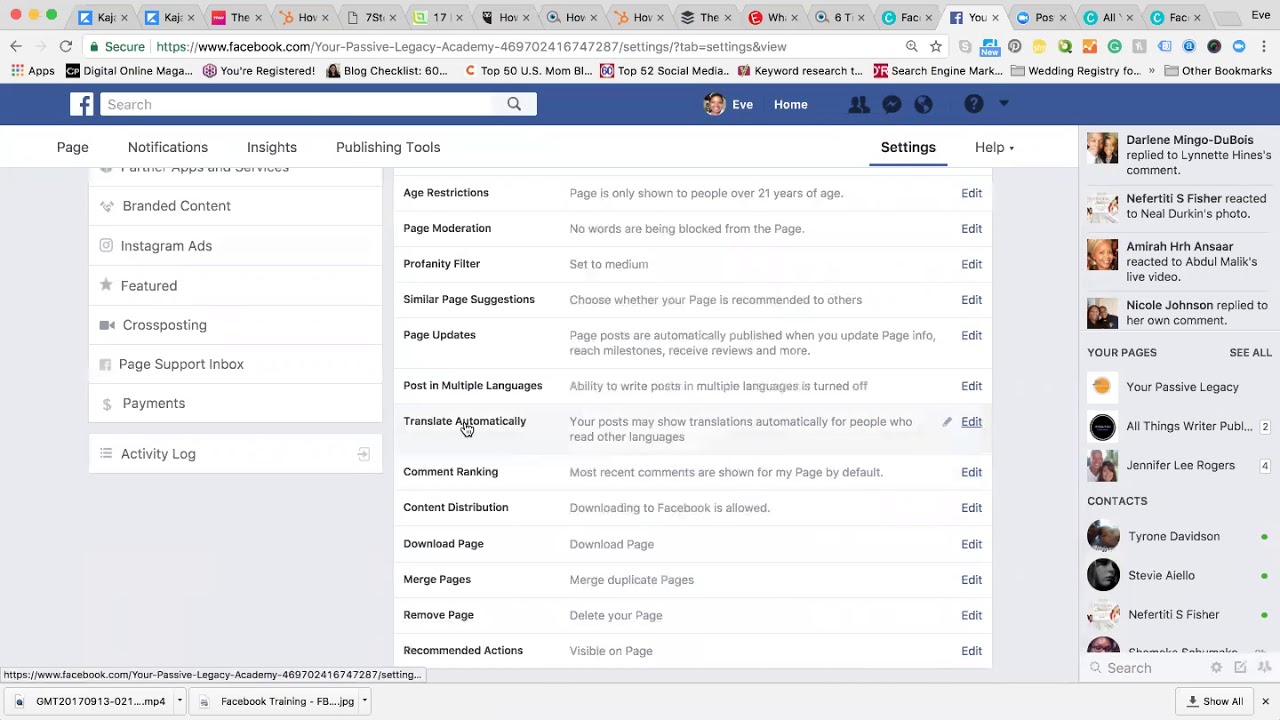The image size is (1280, 720).
Task: Click the Featured star icon
Action: tap(106, 285)
